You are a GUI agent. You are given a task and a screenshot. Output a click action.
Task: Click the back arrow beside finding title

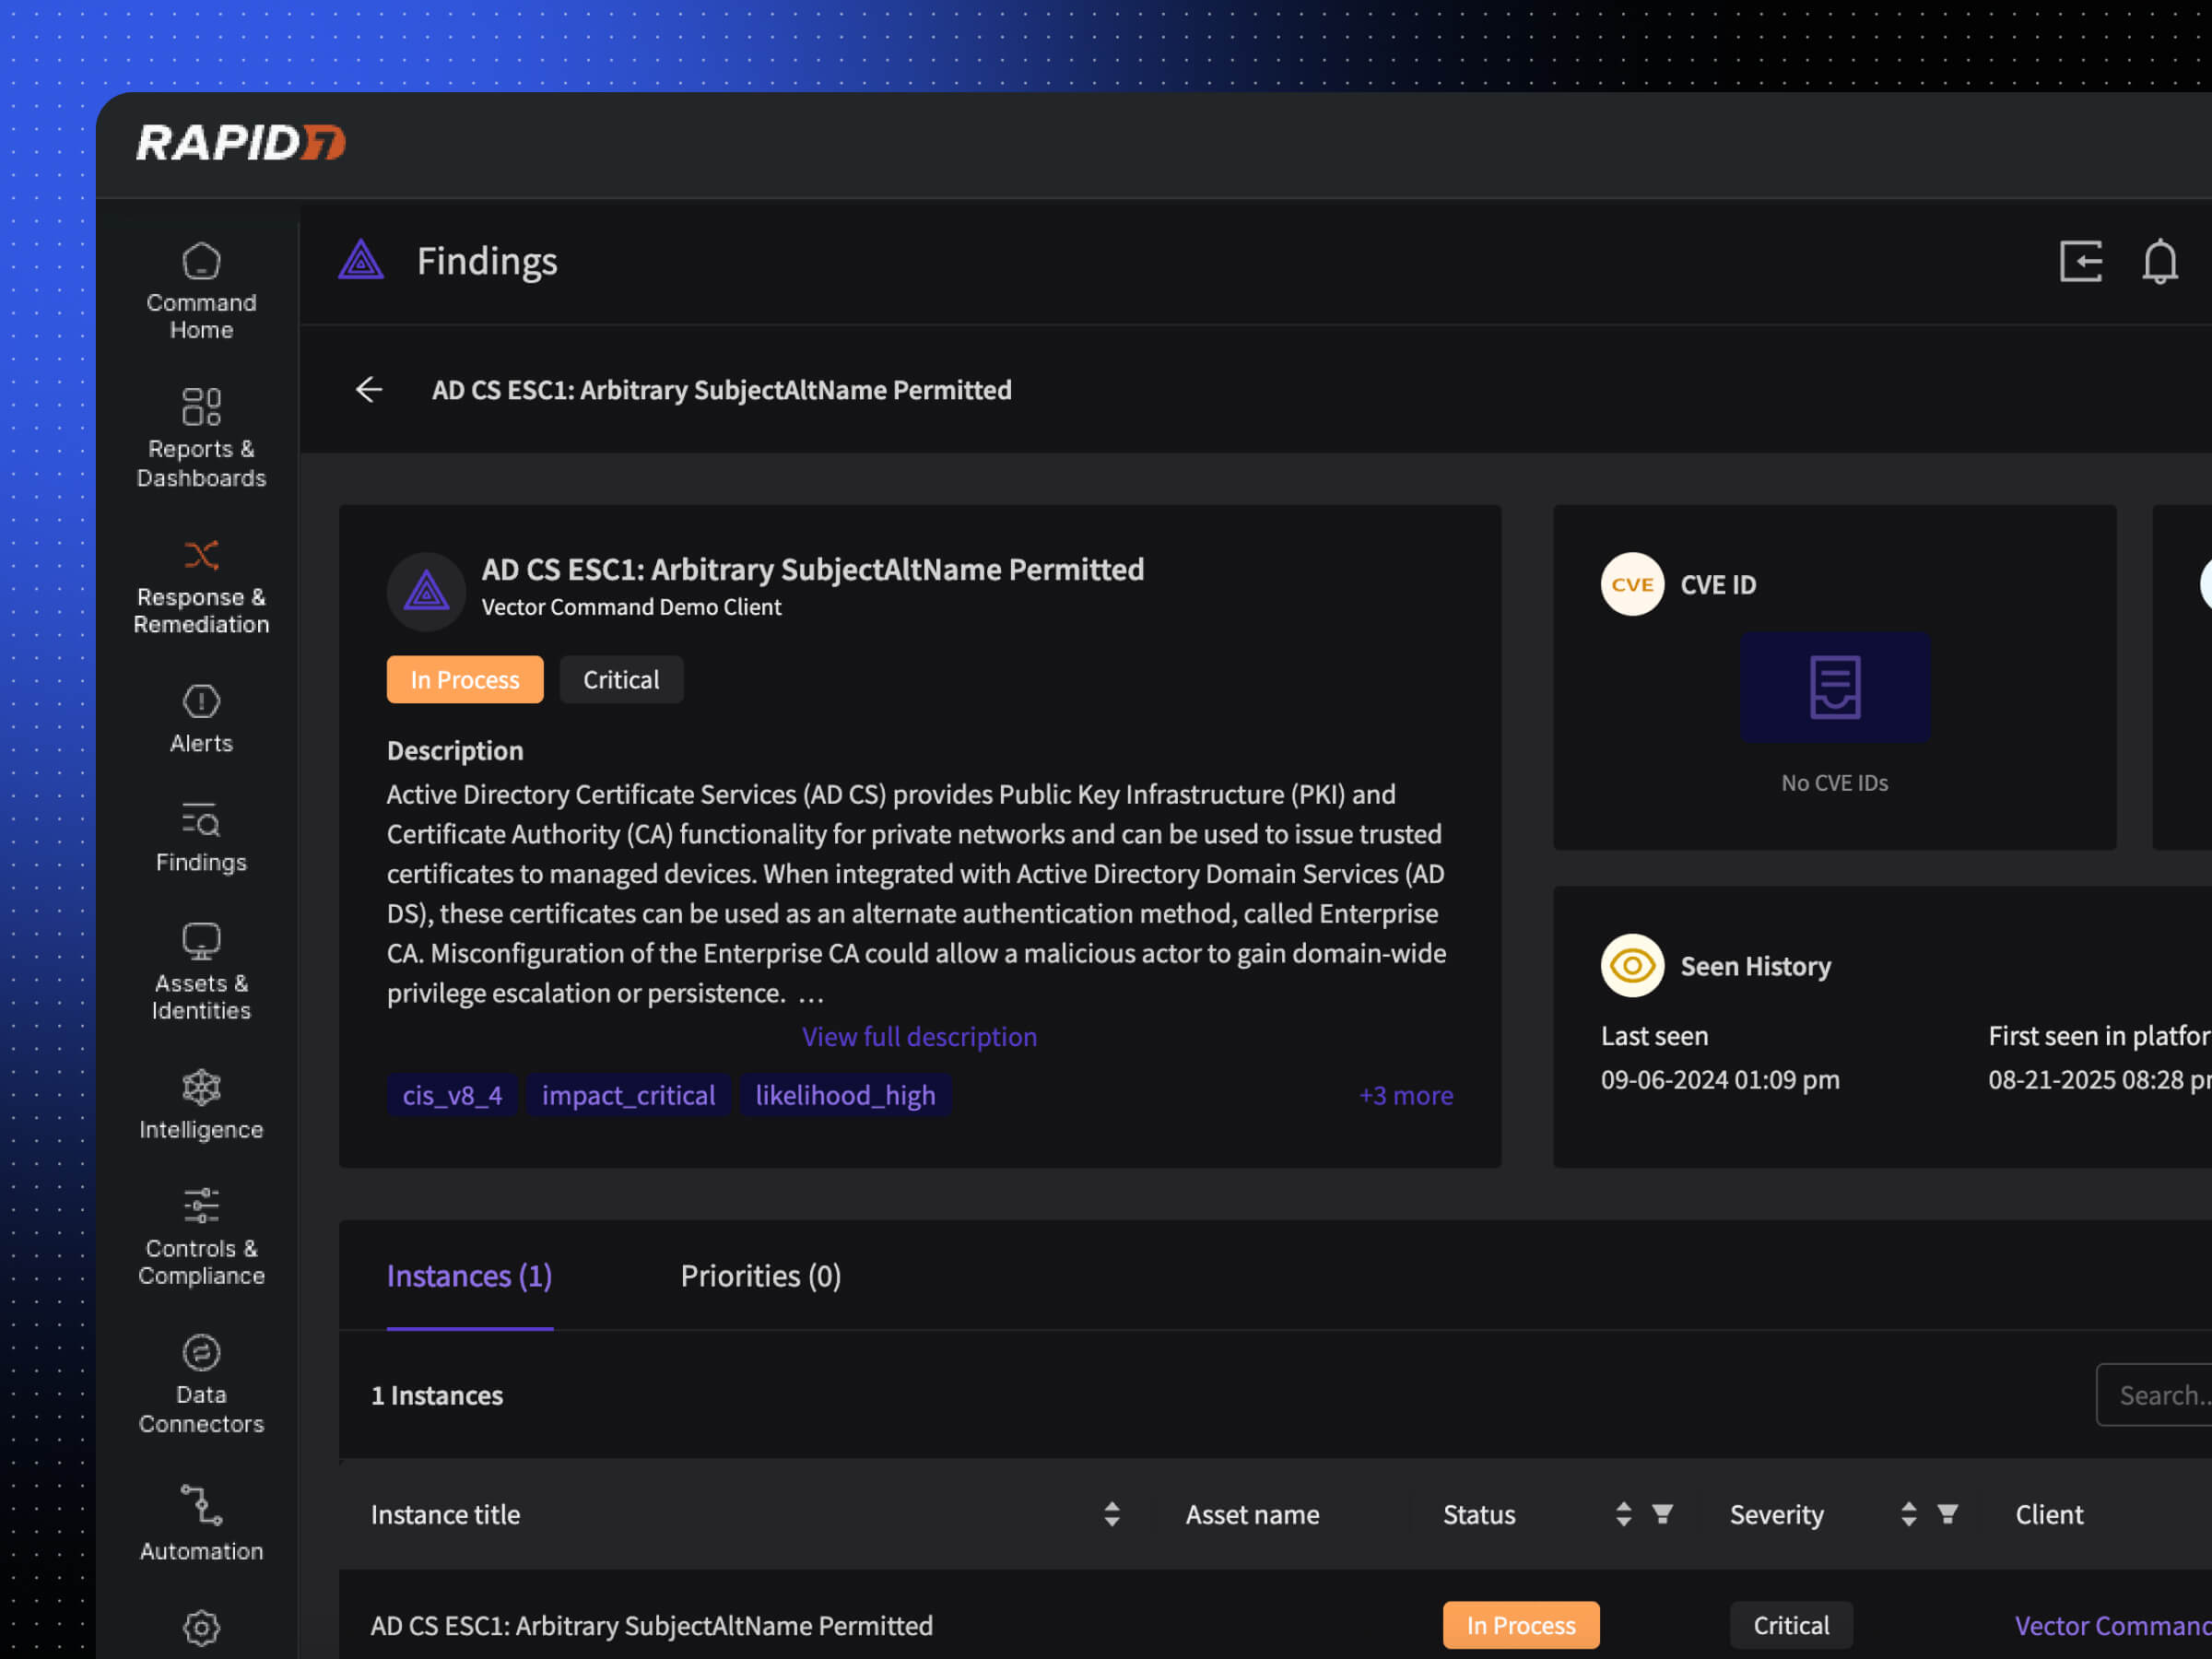click(369, 390)
